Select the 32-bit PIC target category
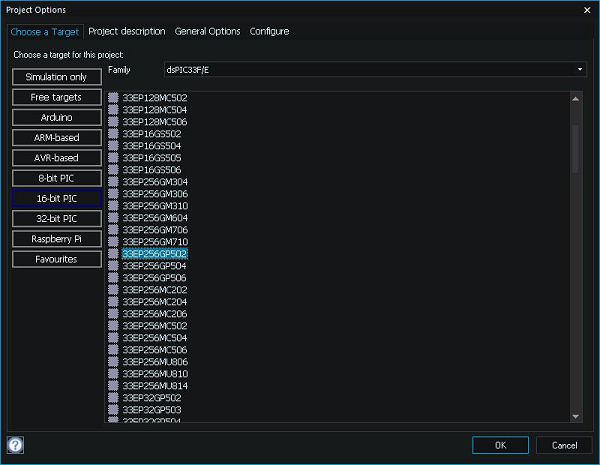The height and width of the screenshot is (465, 600). click(x=57, y=219)
